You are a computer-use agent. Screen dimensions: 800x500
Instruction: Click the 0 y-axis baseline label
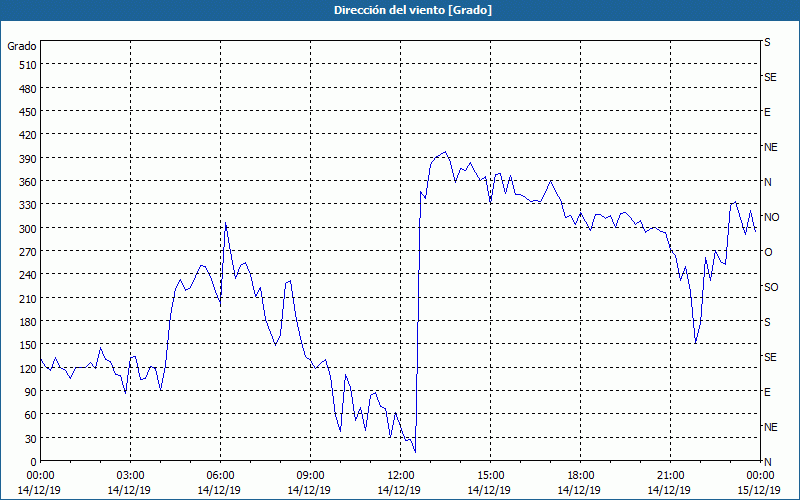pos(34,462)
